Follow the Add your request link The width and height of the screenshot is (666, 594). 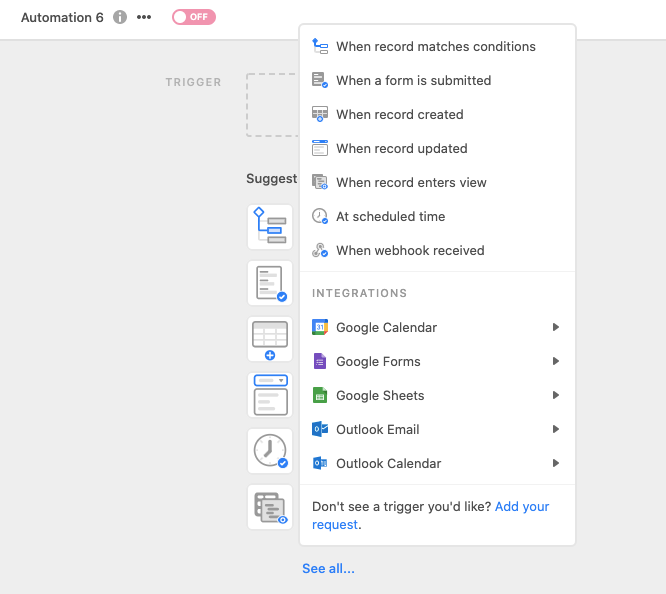coord(431,515)
